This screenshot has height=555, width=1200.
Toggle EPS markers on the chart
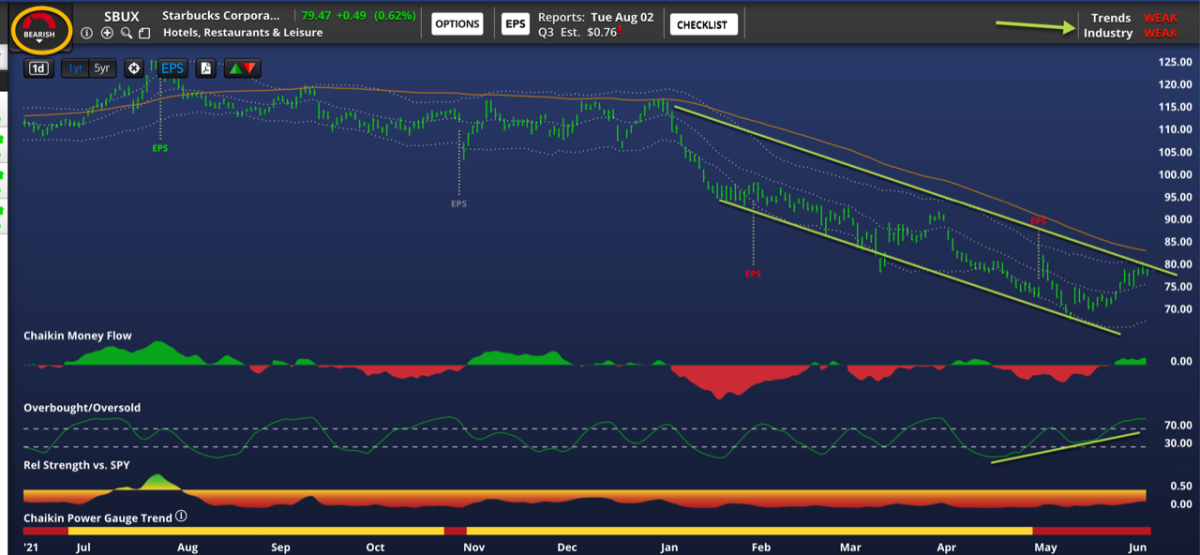point(172,68)
